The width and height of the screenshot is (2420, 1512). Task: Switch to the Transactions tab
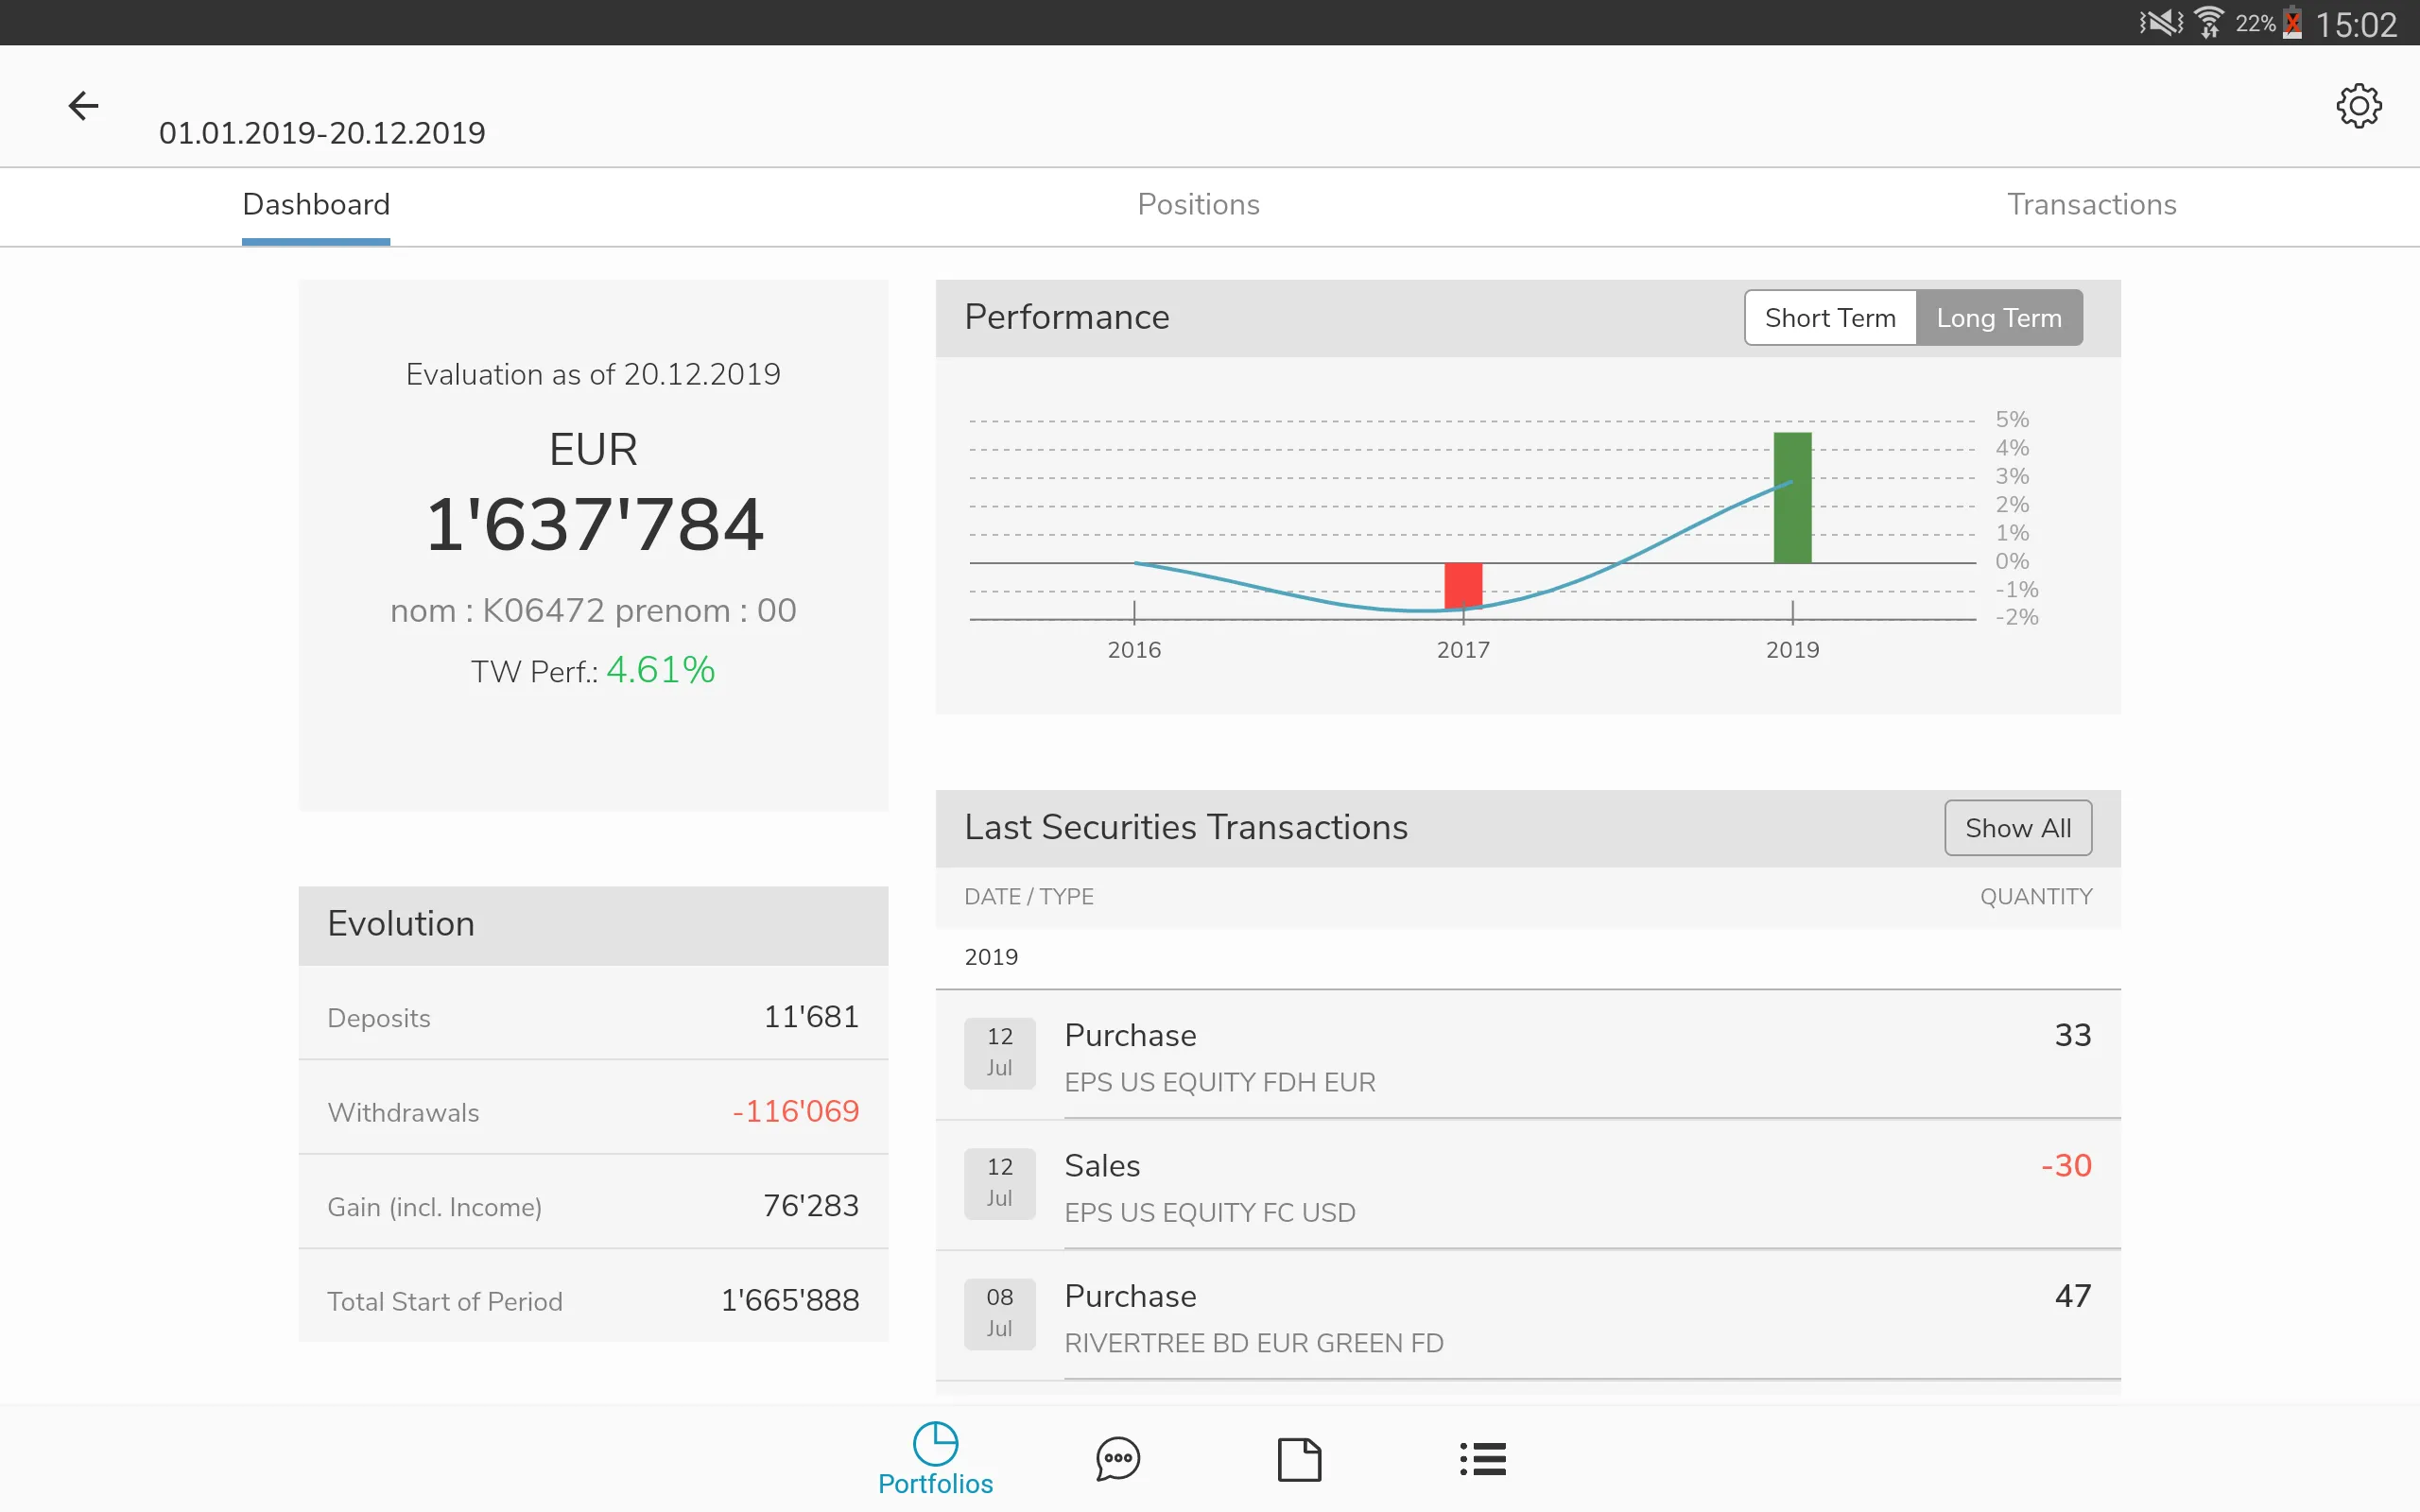[x=2091, y=204]
